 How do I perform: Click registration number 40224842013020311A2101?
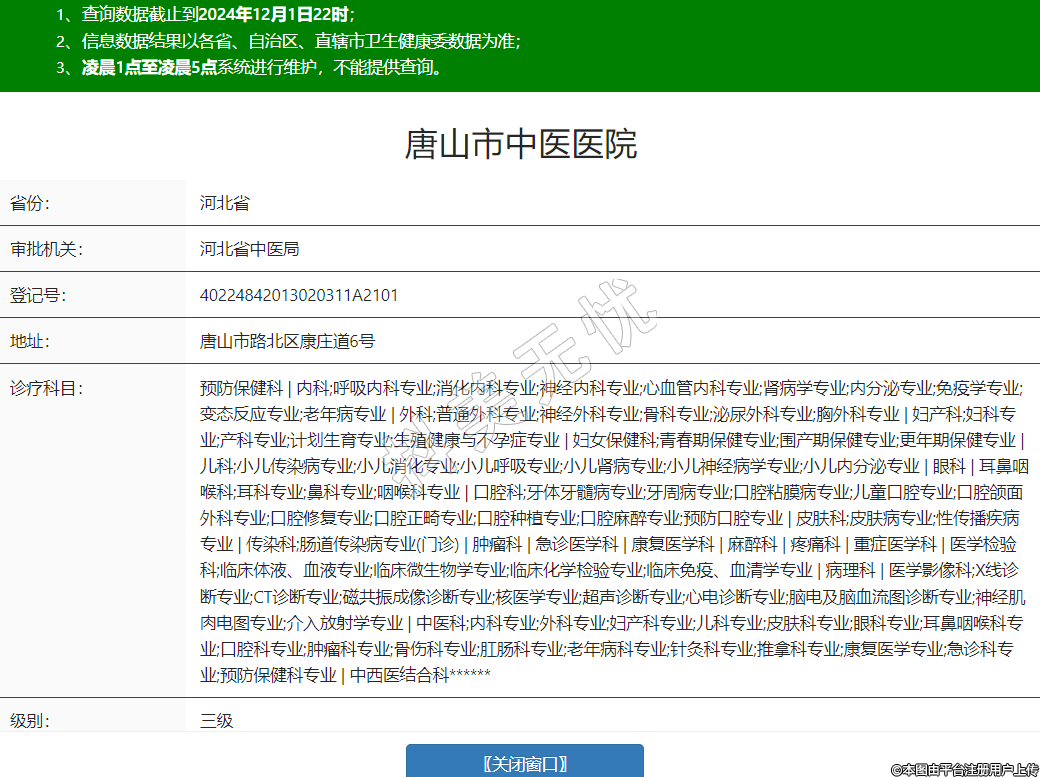299,295
